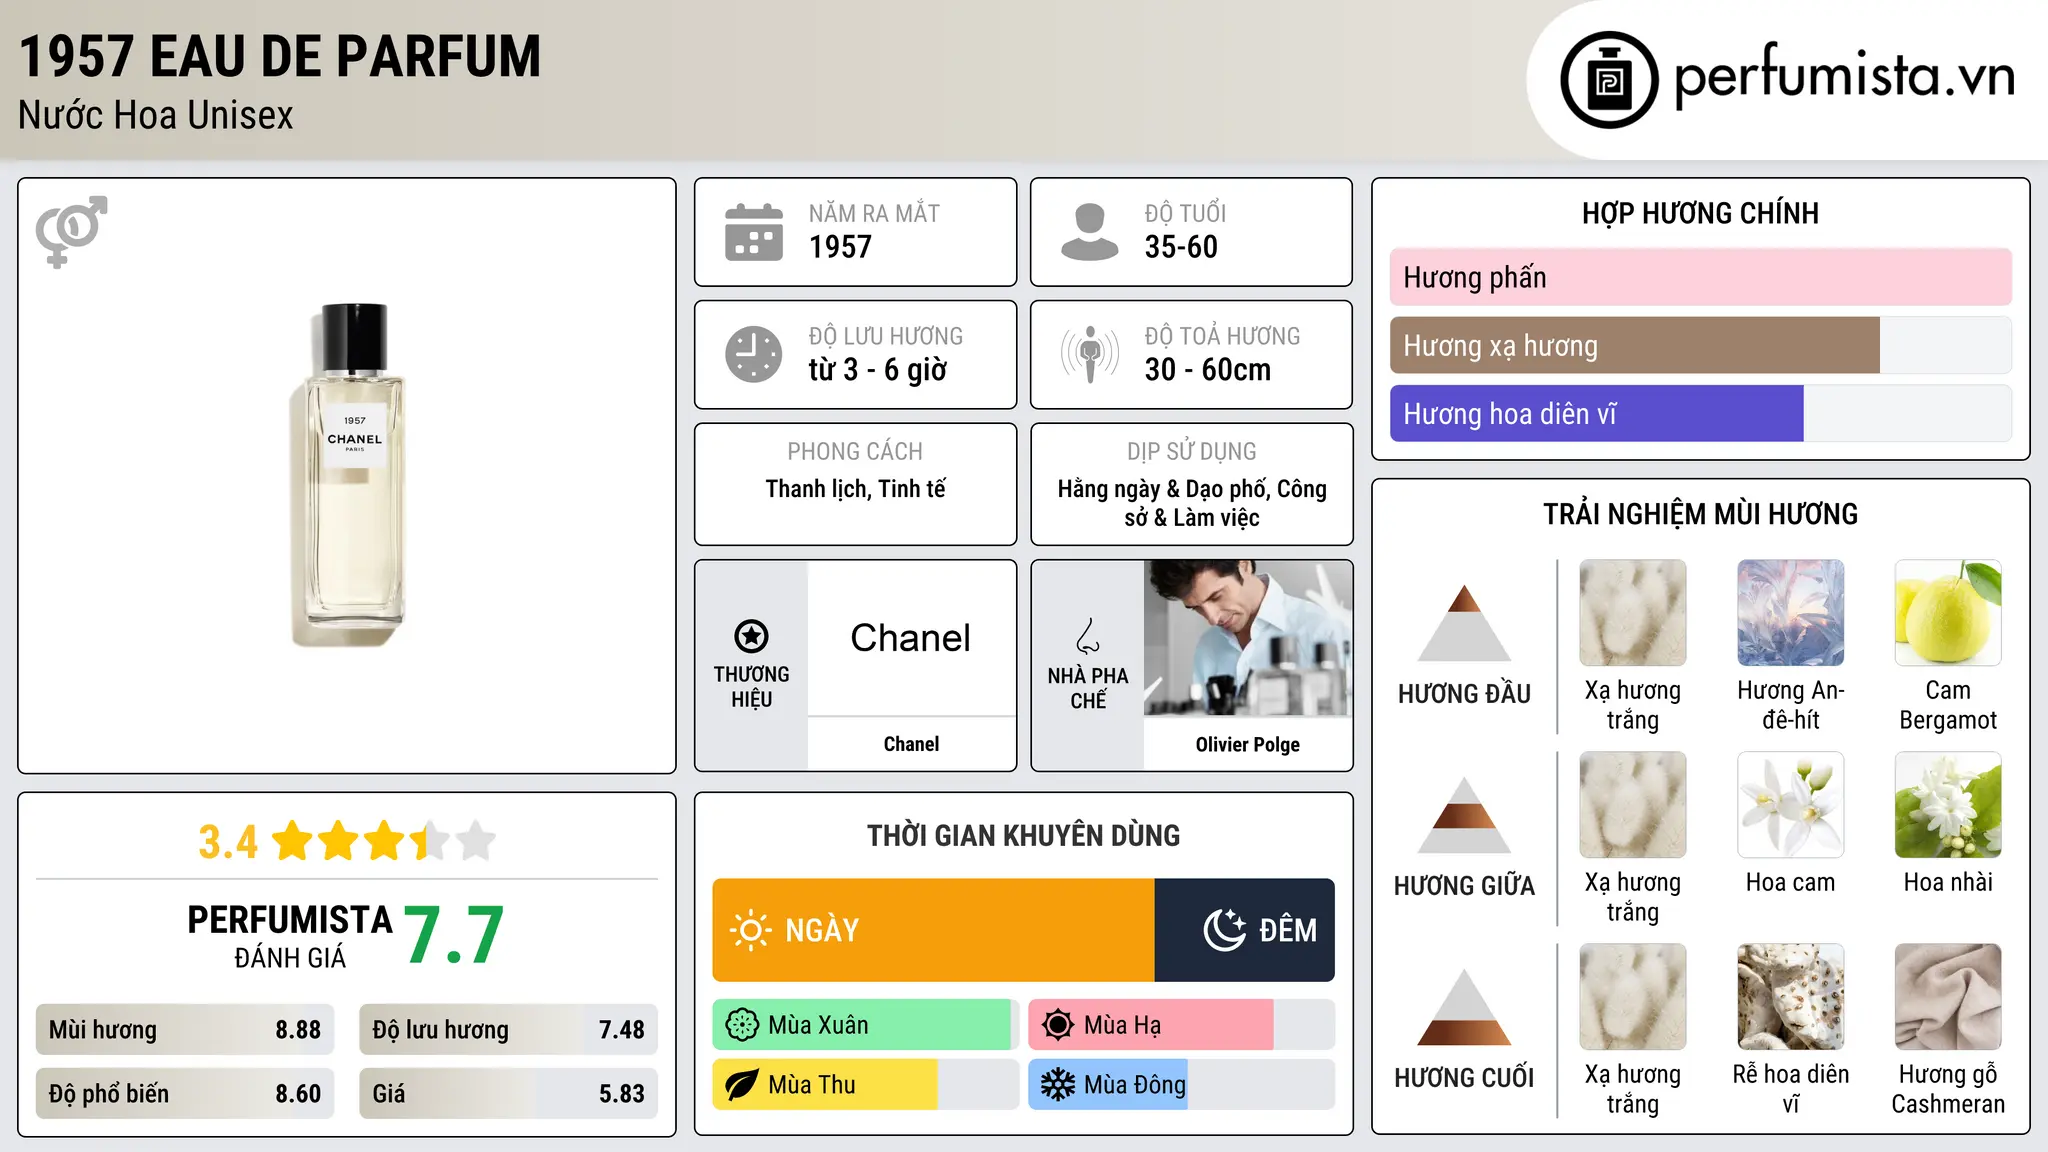
Task: Click the pink Hương phấn accord bar
Action: pyautogui.click(x=1701, y=277)
